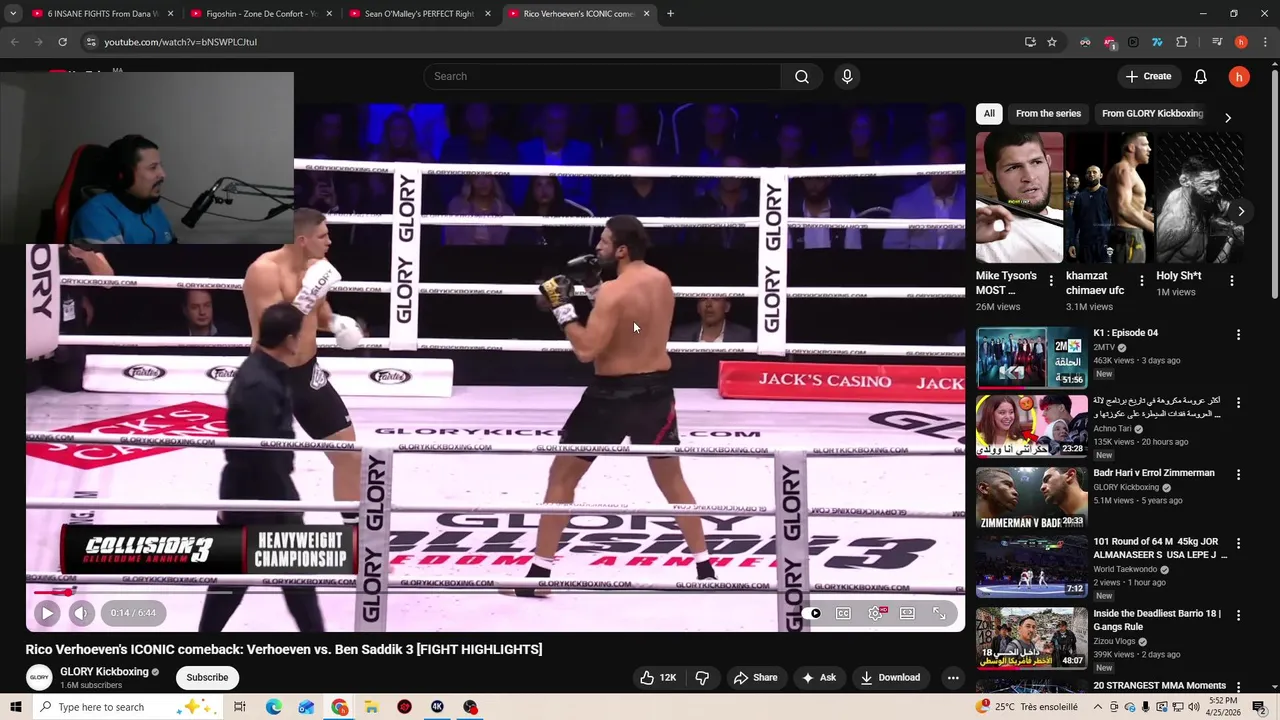Advance the Shorts shelf with the arrow
This screenshot has width=1280, height=720.
click(x=1241, y=211)
